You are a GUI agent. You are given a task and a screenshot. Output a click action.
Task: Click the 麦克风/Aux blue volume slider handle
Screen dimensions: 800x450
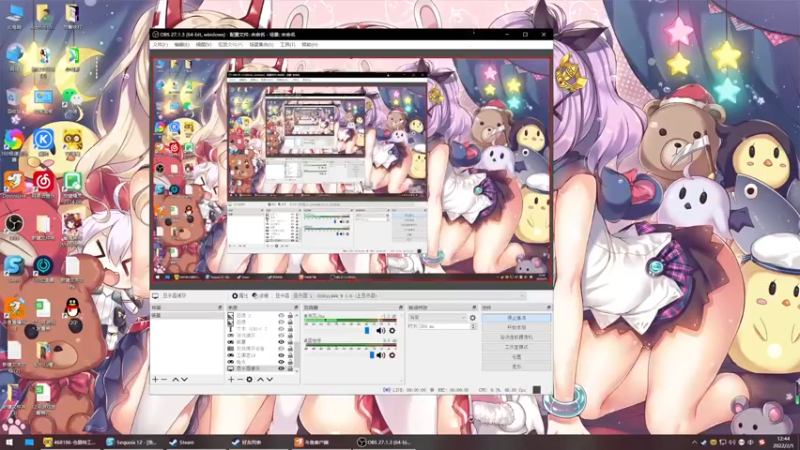pyautogui.click(x=367, y=331)
